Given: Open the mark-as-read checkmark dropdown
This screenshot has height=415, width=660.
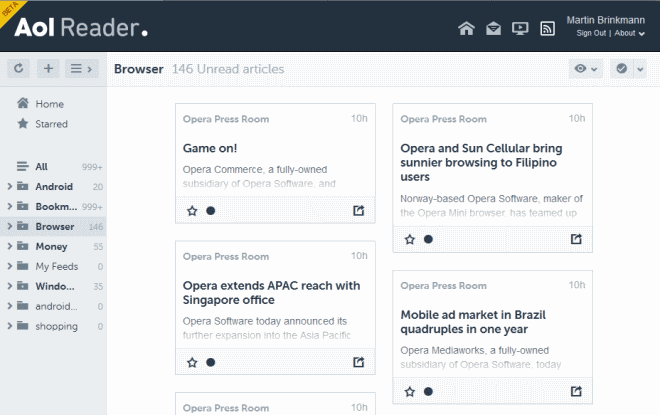Looking at the screenshot, I should (x=627, y=69).
